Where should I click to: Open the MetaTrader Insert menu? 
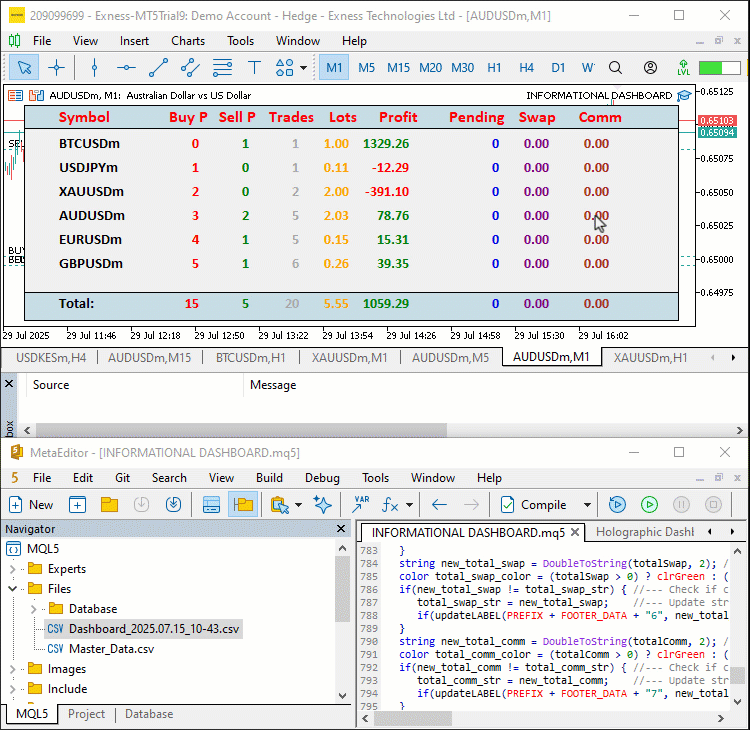pos(134,41)
